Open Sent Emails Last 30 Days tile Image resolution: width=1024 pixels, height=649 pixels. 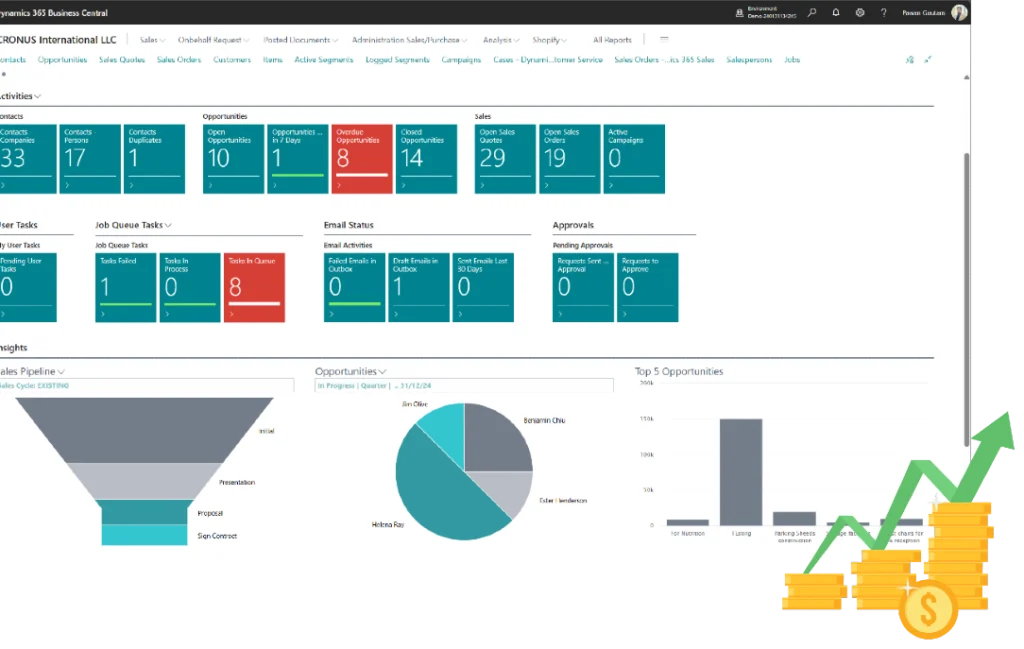pyautogui.click(x=483, y=287)
